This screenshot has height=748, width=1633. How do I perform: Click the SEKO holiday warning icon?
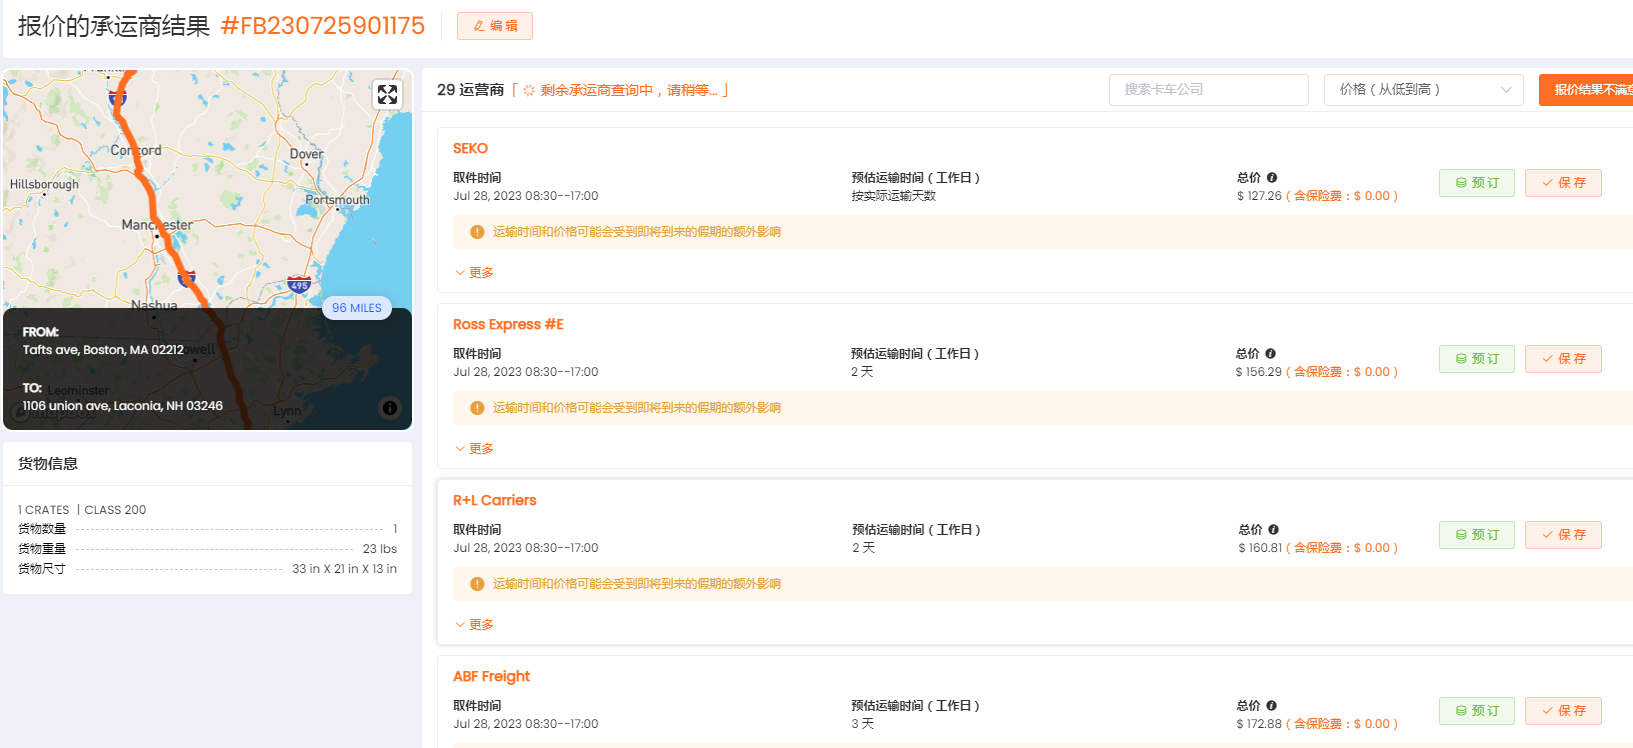477,232
